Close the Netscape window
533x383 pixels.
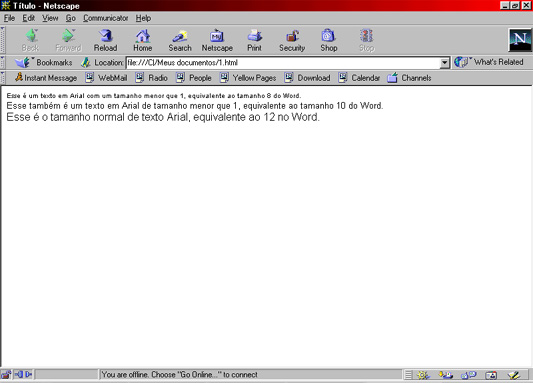coord(526,5)
